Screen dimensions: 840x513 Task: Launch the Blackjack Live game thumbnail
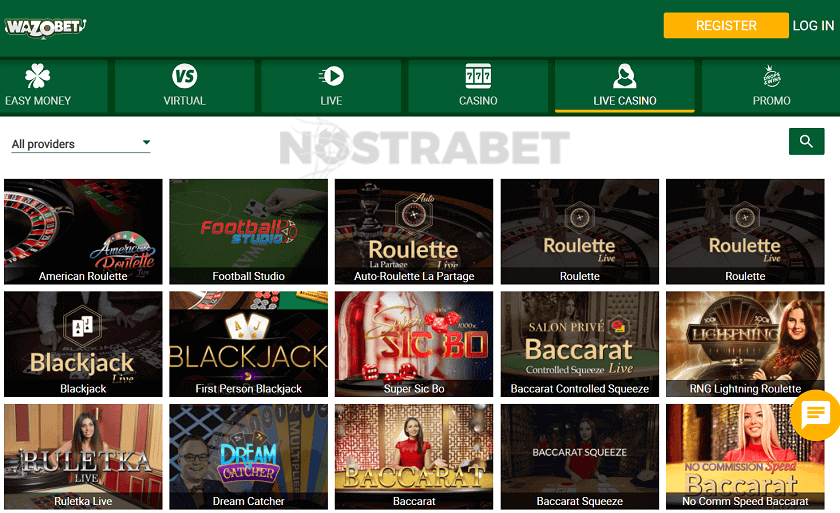(83, 344)
